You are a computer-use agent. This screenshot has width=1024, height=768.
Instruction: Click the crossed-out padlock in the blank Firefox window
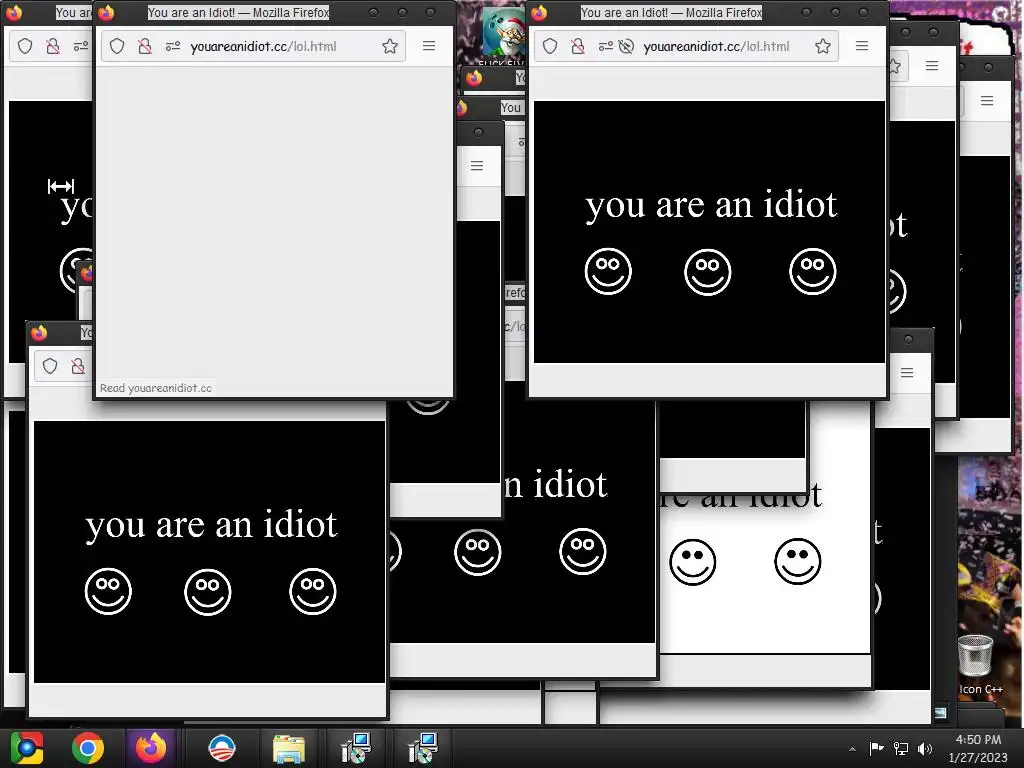click(145, 46)
